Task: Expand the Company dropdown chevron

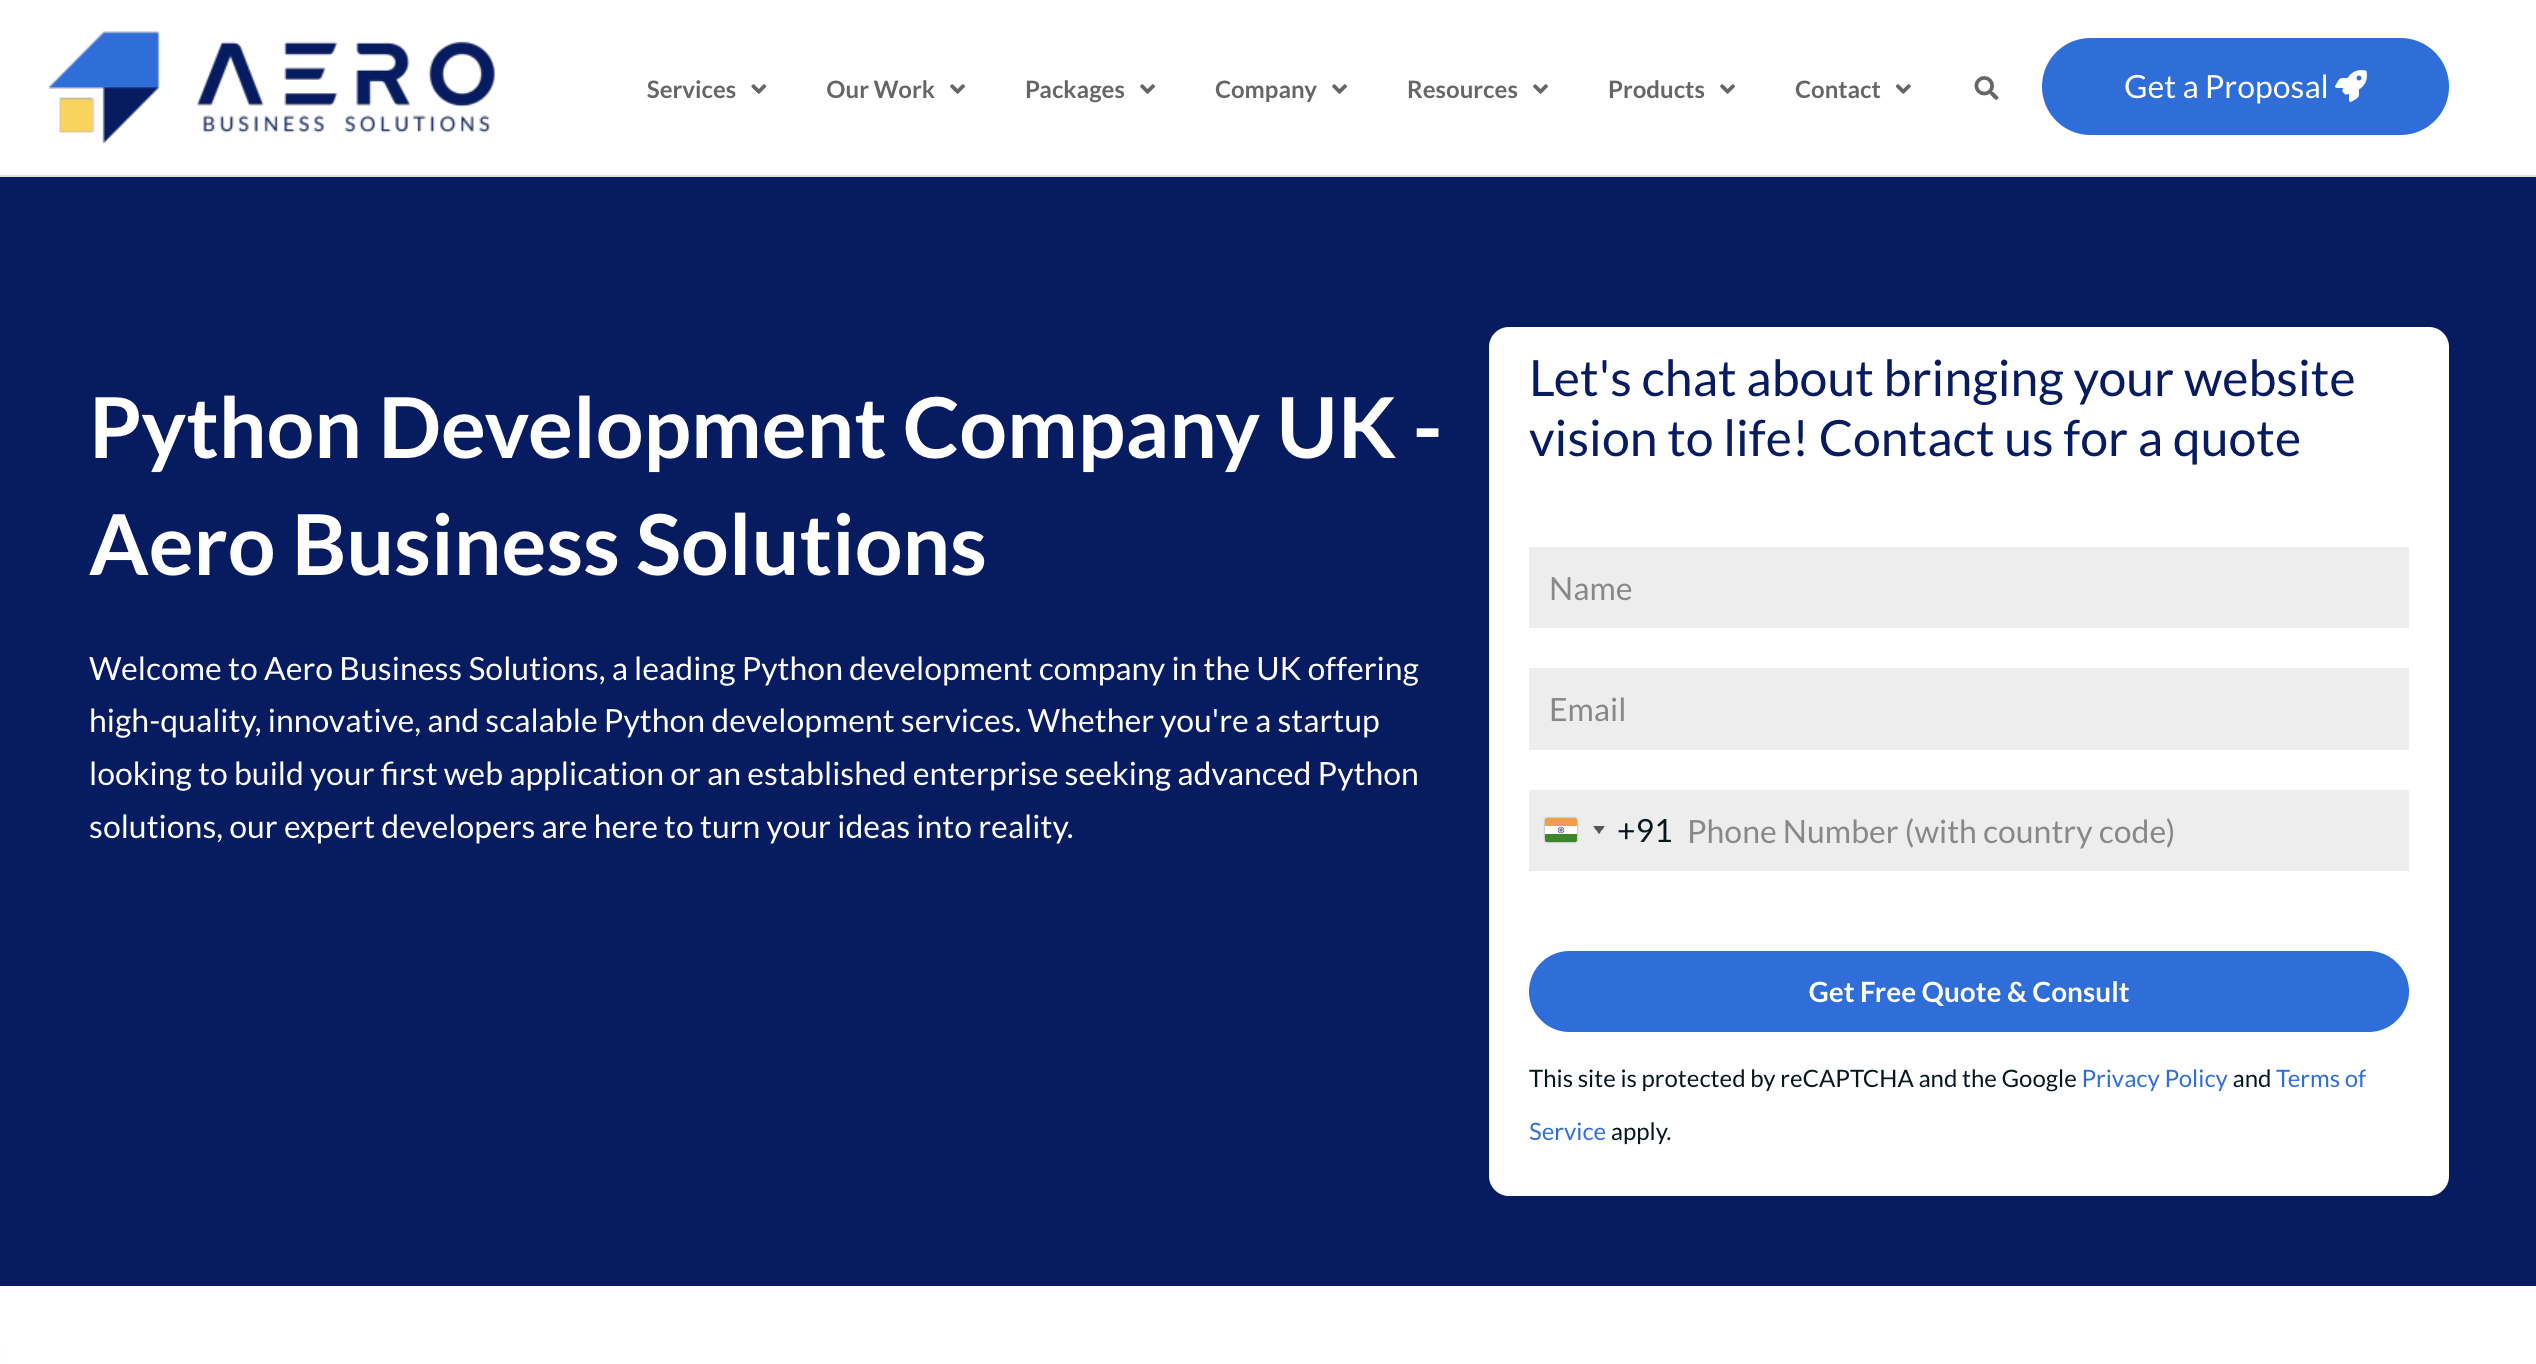Action: point(1339,89)
